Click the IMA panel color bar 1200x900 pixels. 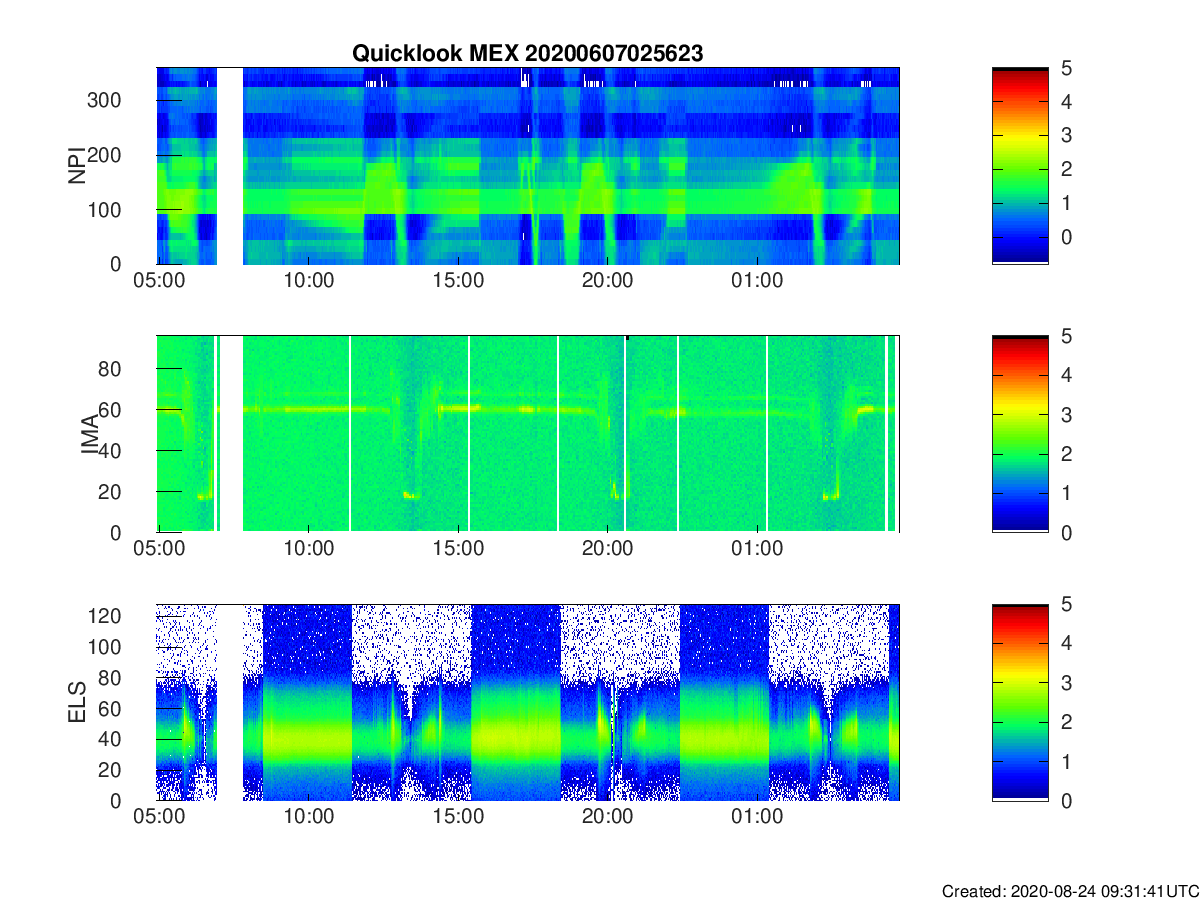1020,434
